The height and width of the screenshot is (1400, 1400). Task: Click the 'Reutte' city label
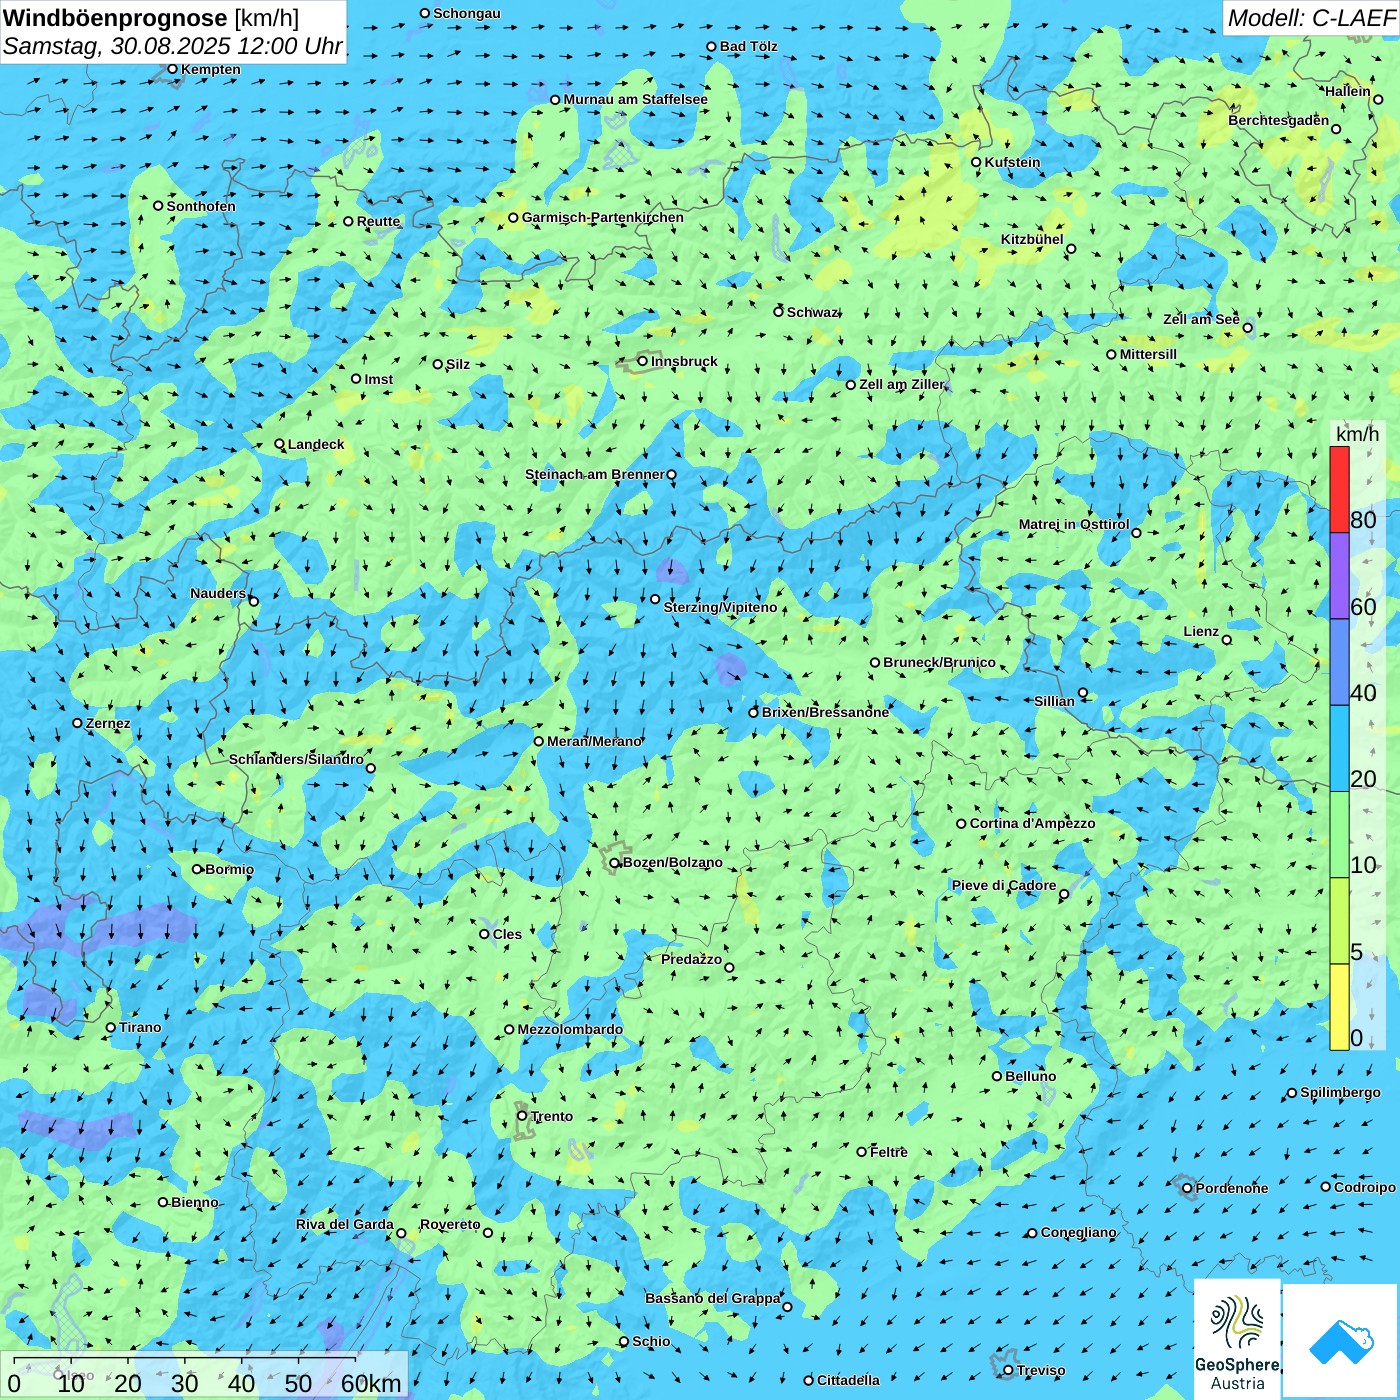tap(378, 221)
